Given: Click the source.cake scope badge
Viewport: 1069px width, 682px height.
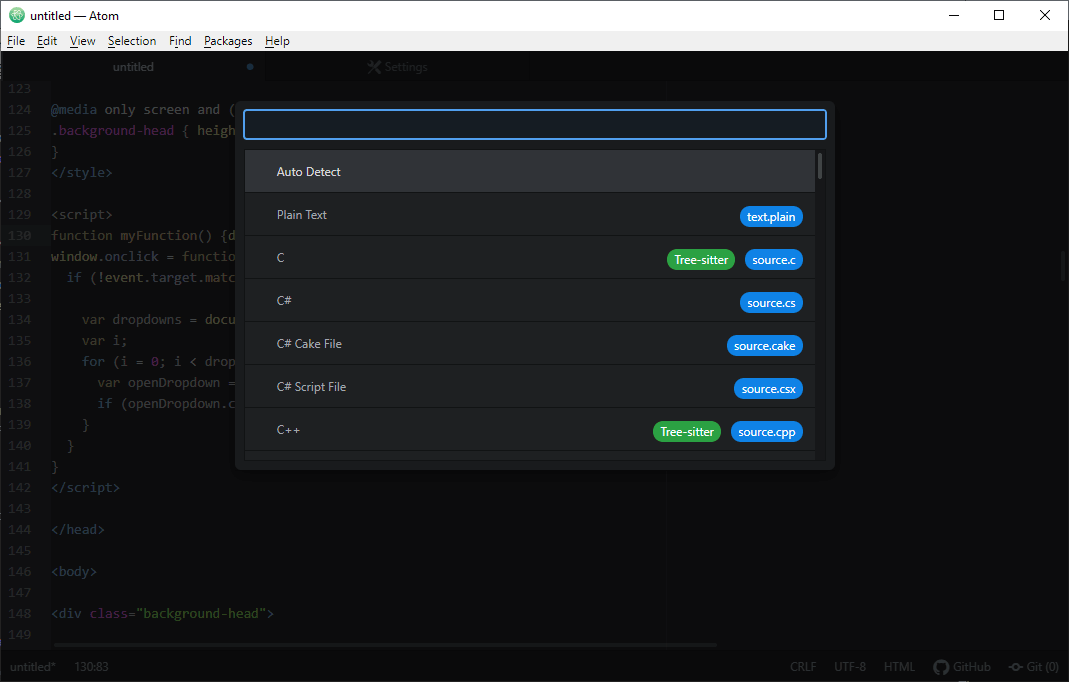Looking at the screenshot, I should [765, 346].
